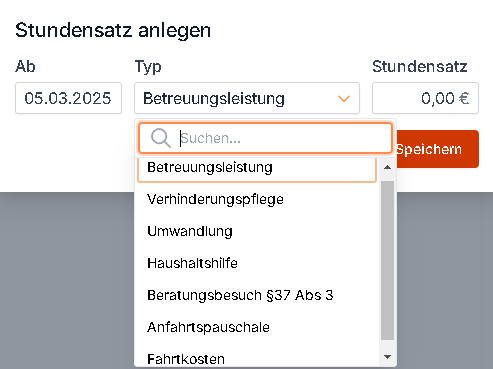Screen dimensions: 493x369
Task: Click the Ab date field 05.03.2025
Action: pos(68,98)
